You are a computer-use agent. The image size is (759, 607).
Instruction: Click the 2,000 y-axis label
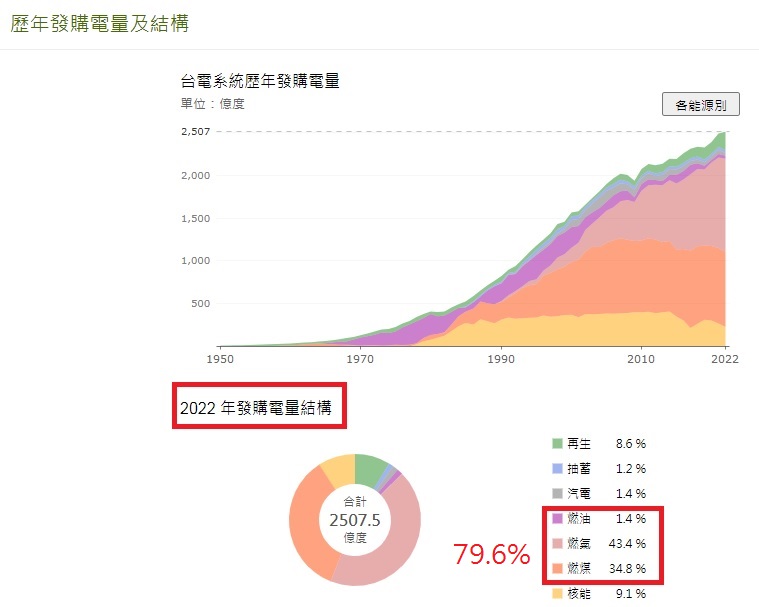tap(196, 175)
